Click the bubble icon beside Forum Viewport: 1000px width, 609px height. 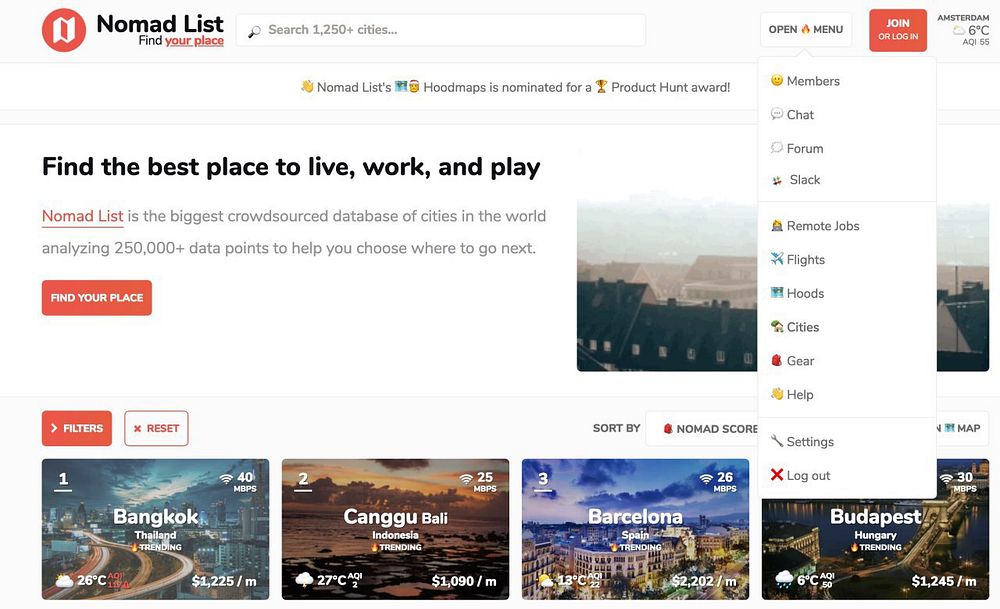point(776,148)
